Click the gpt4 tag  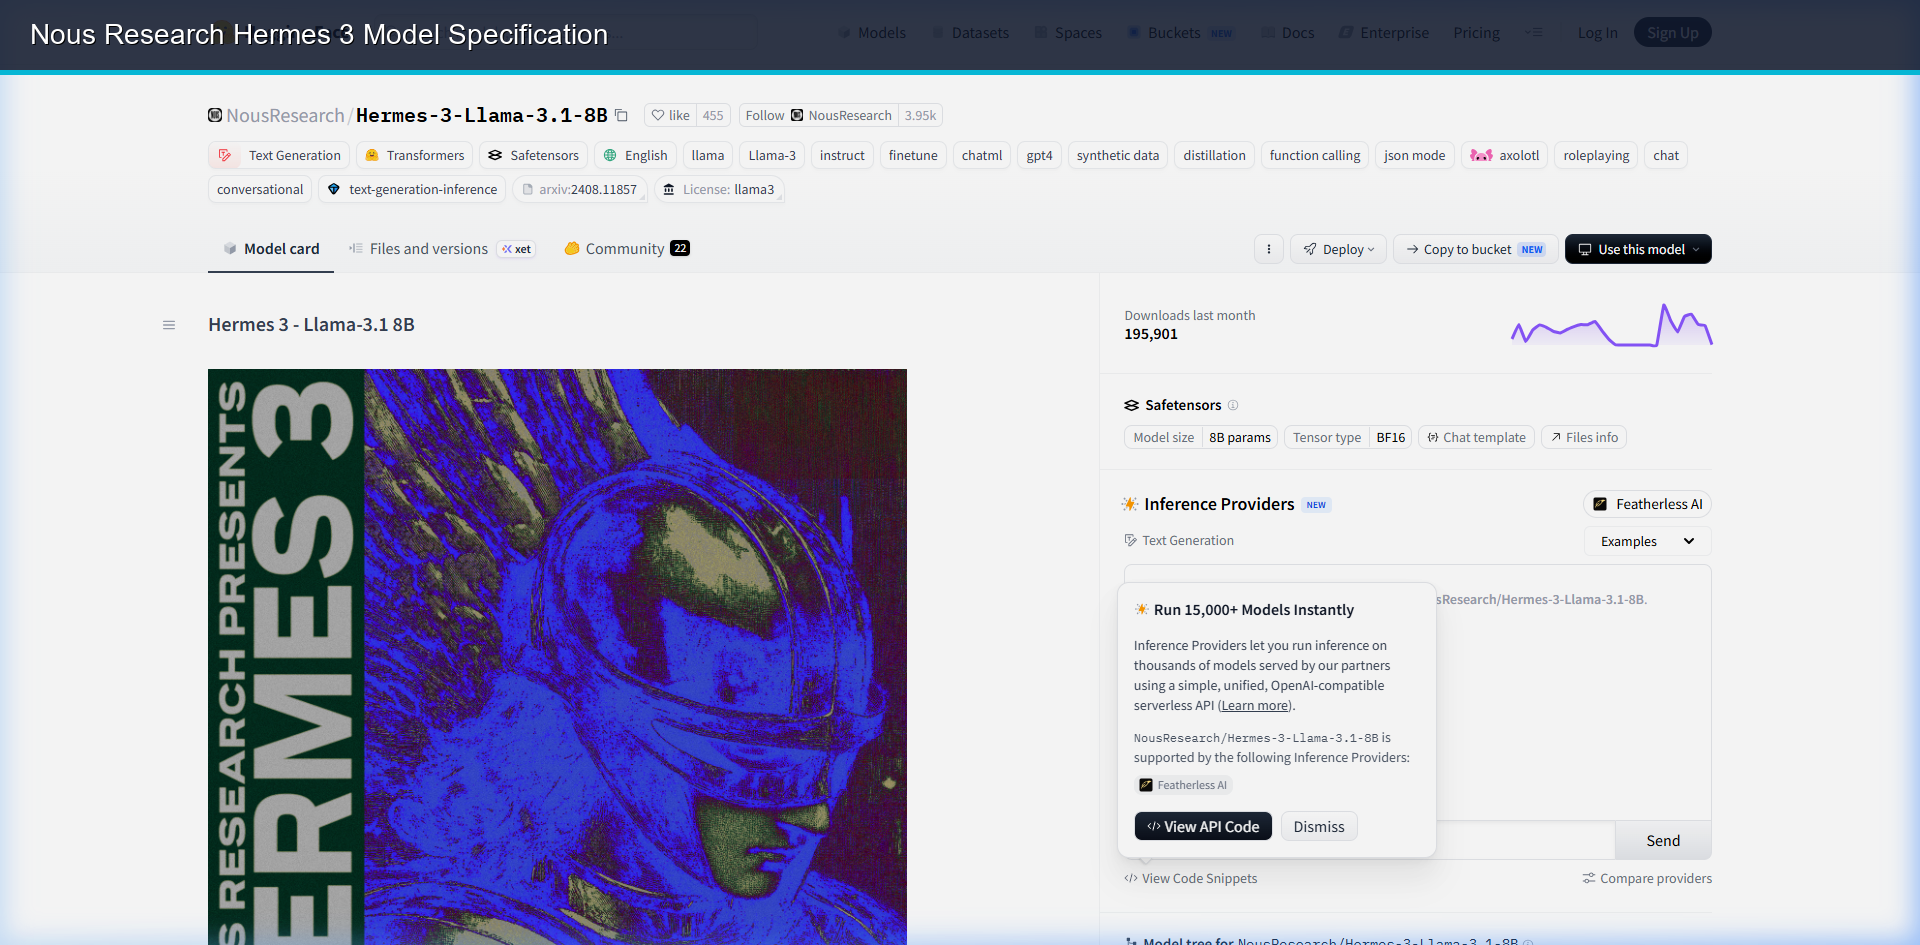(1039, 155)
